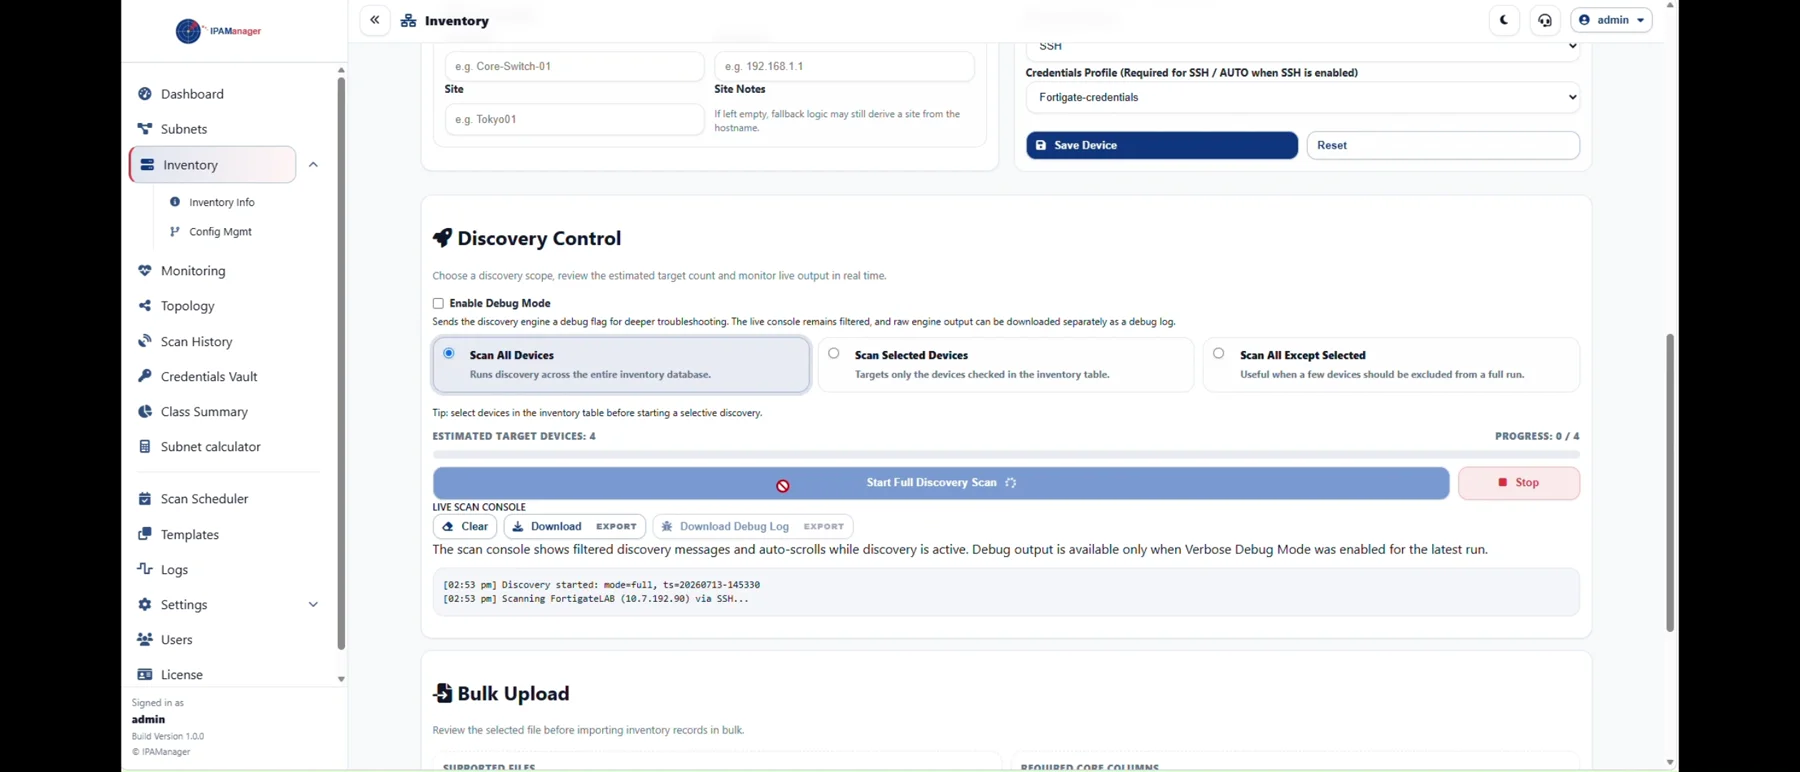Image resolution: width=1800 pixels, height=772 pixels.
Task: Enable Debug Mode checkbox
Action: pyautogui.click(x=438, y=303)
